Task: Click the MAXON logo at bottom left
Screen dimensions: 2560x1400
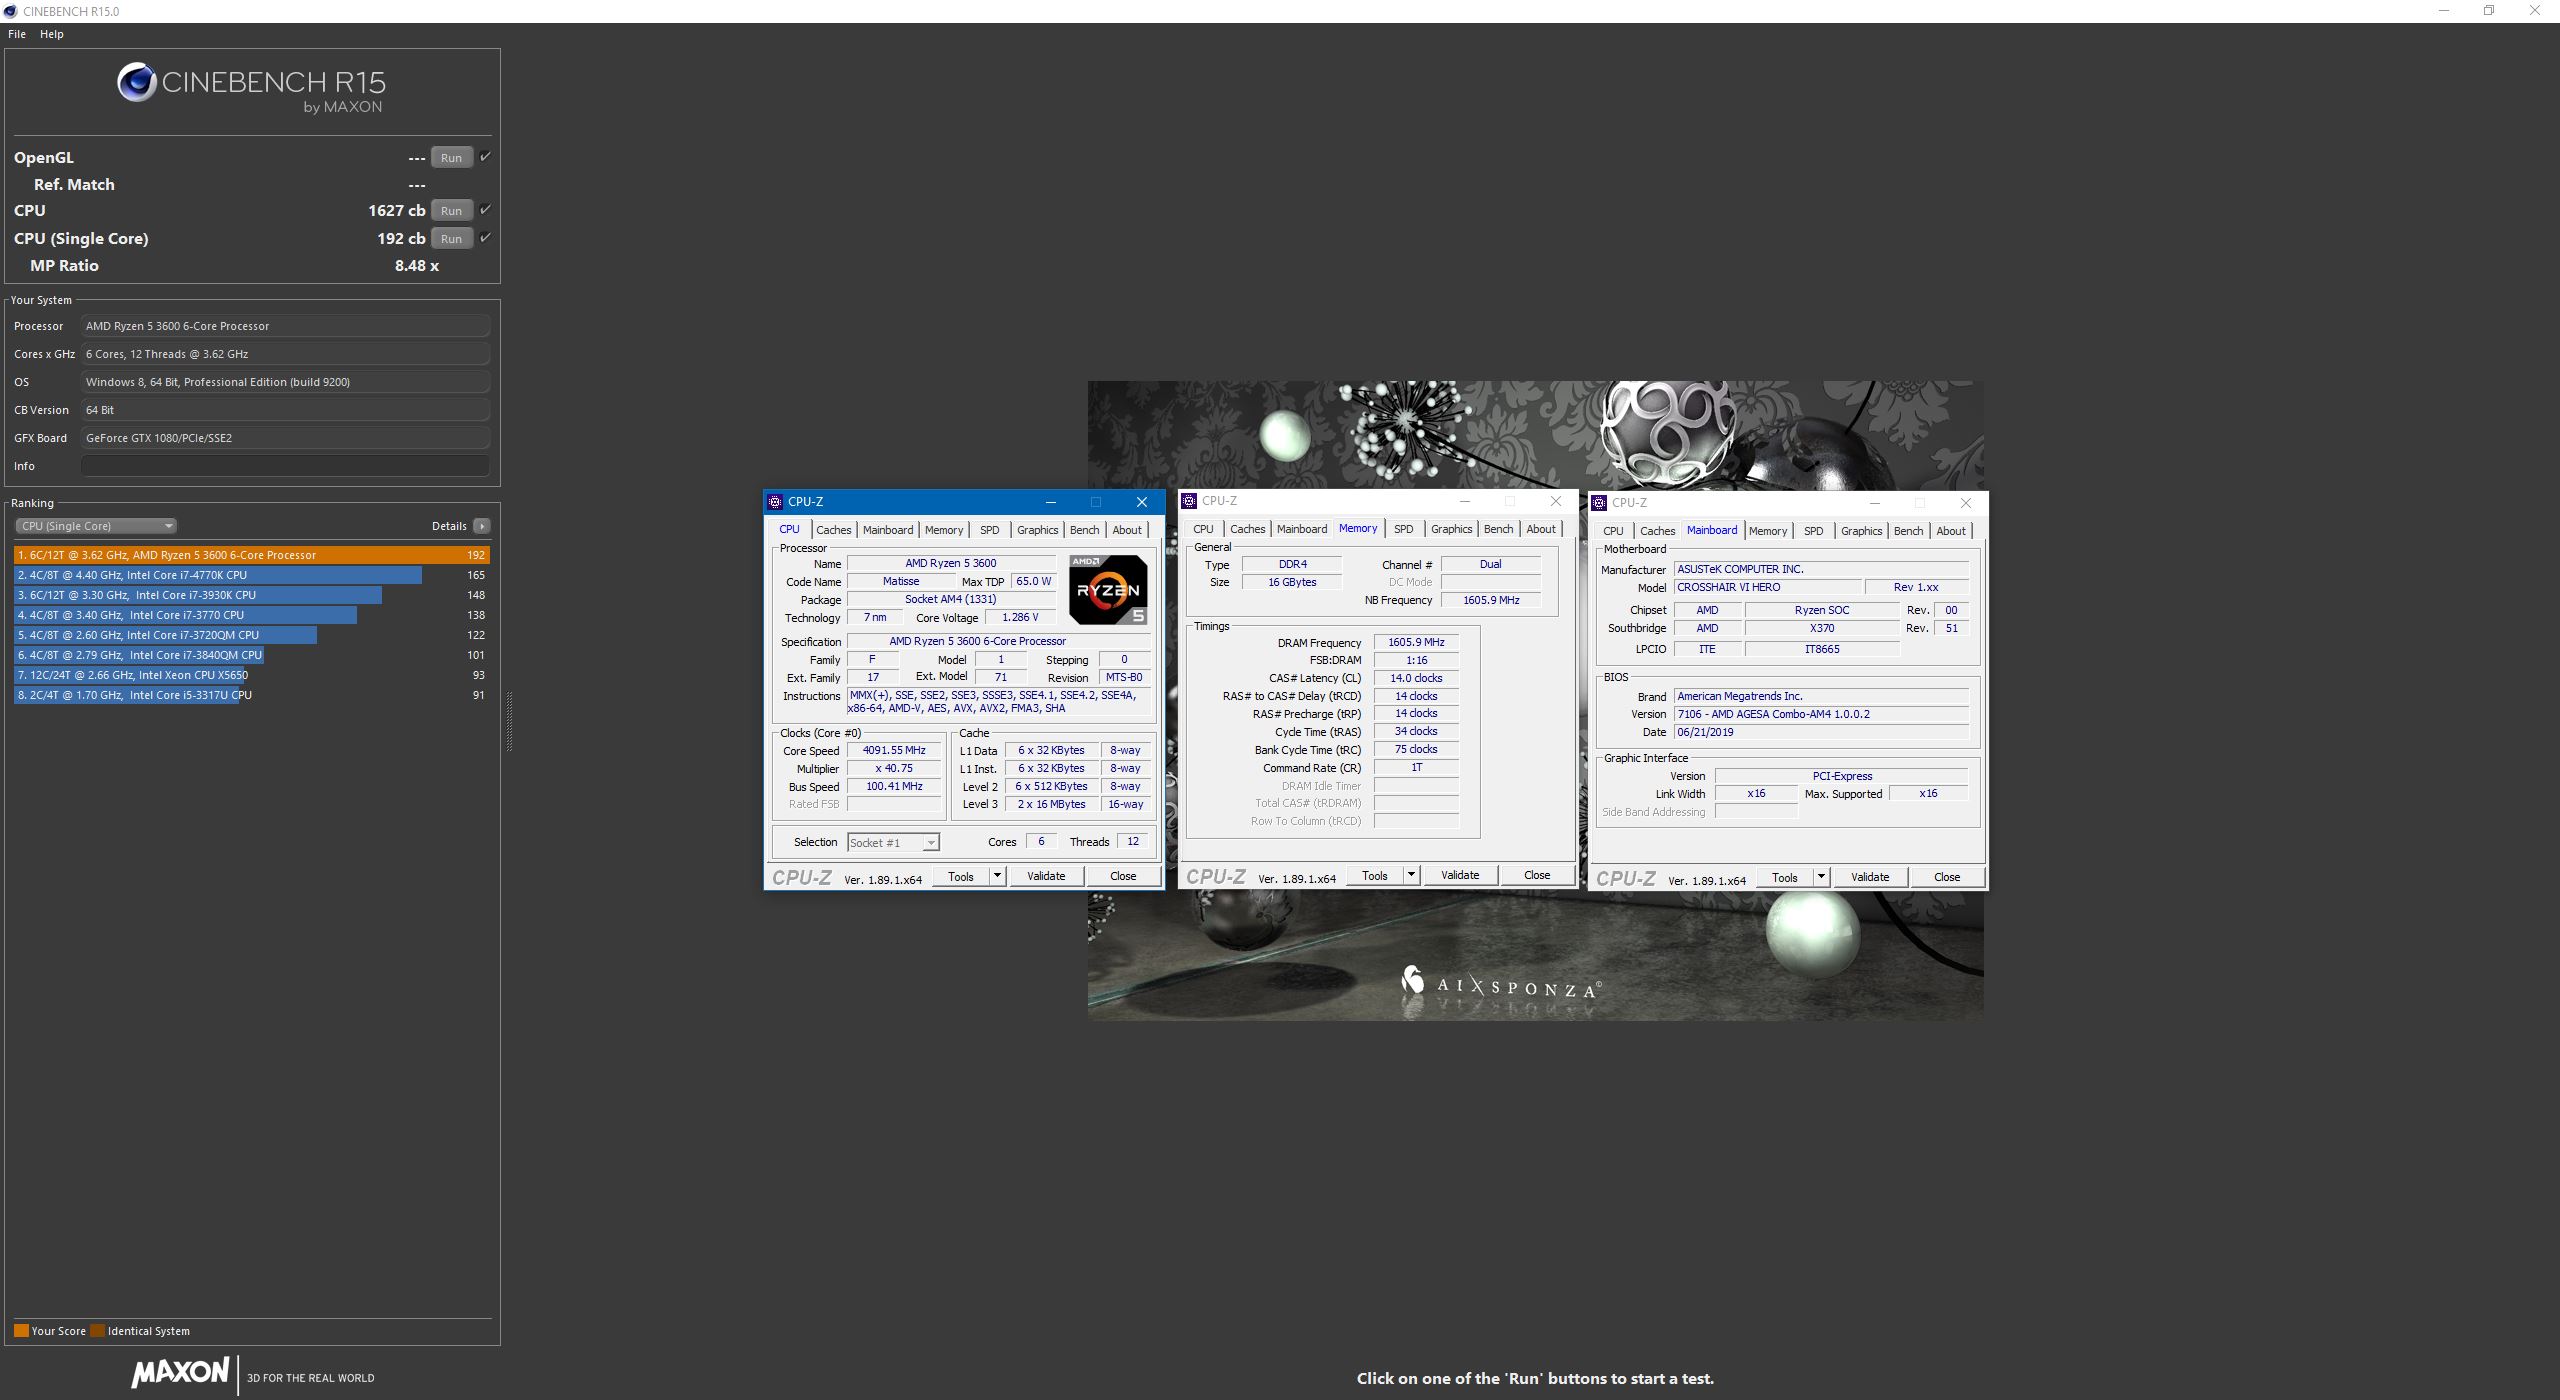Action: (180, 1373)
